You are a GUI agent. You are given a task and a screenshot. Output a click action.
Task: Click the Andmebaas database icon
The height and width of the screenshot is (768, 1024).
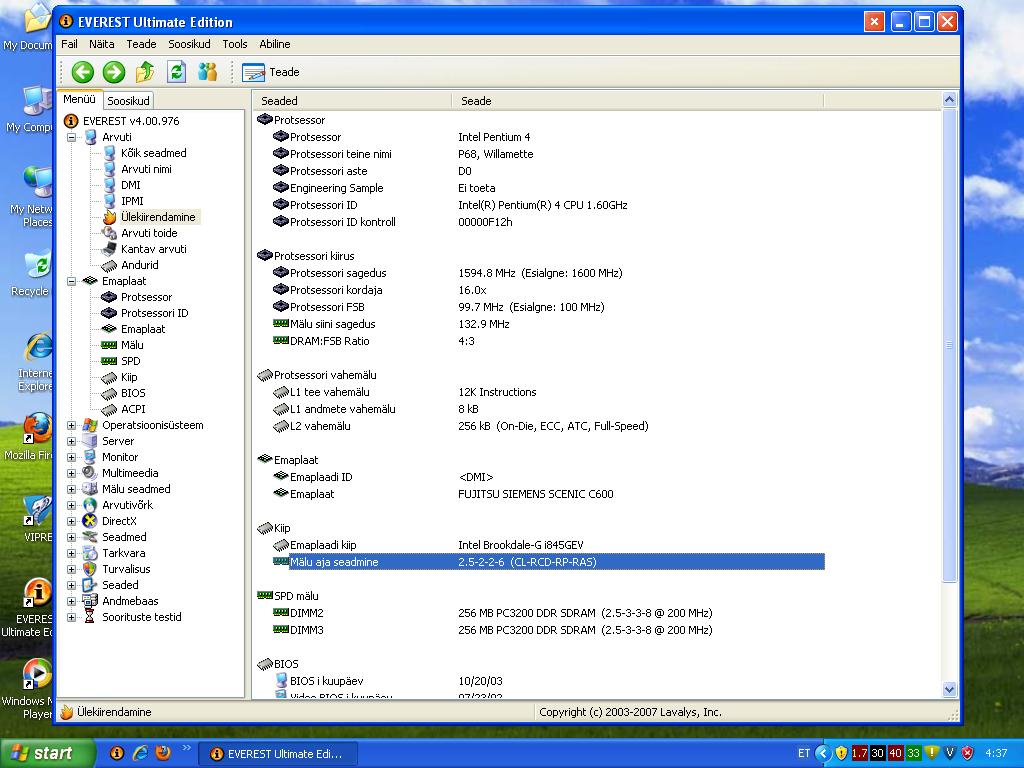[x=90, y=601]
